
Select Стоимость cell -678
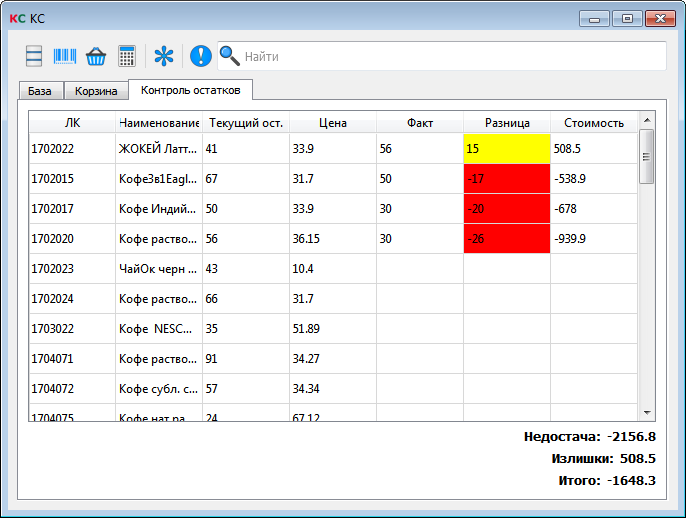(x=594, y=209)
